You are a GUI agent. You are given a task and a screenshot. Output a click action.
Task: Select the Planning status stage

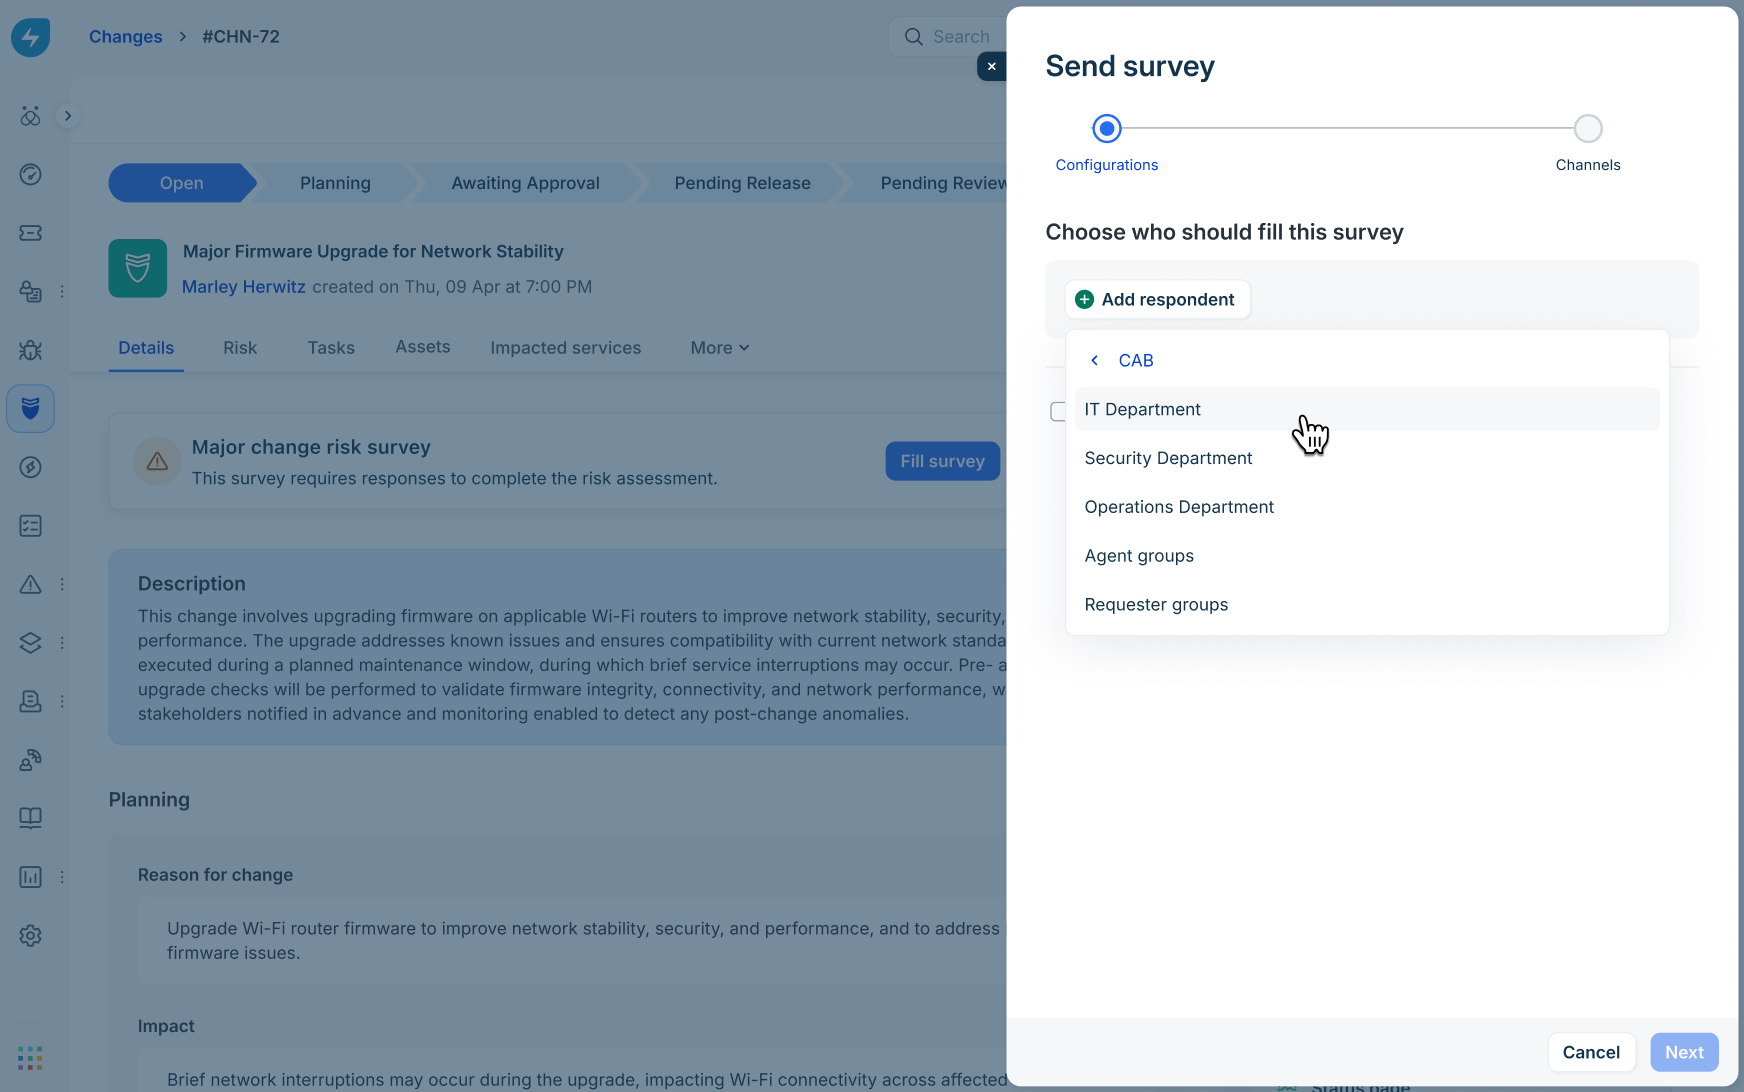click(335, 183)
